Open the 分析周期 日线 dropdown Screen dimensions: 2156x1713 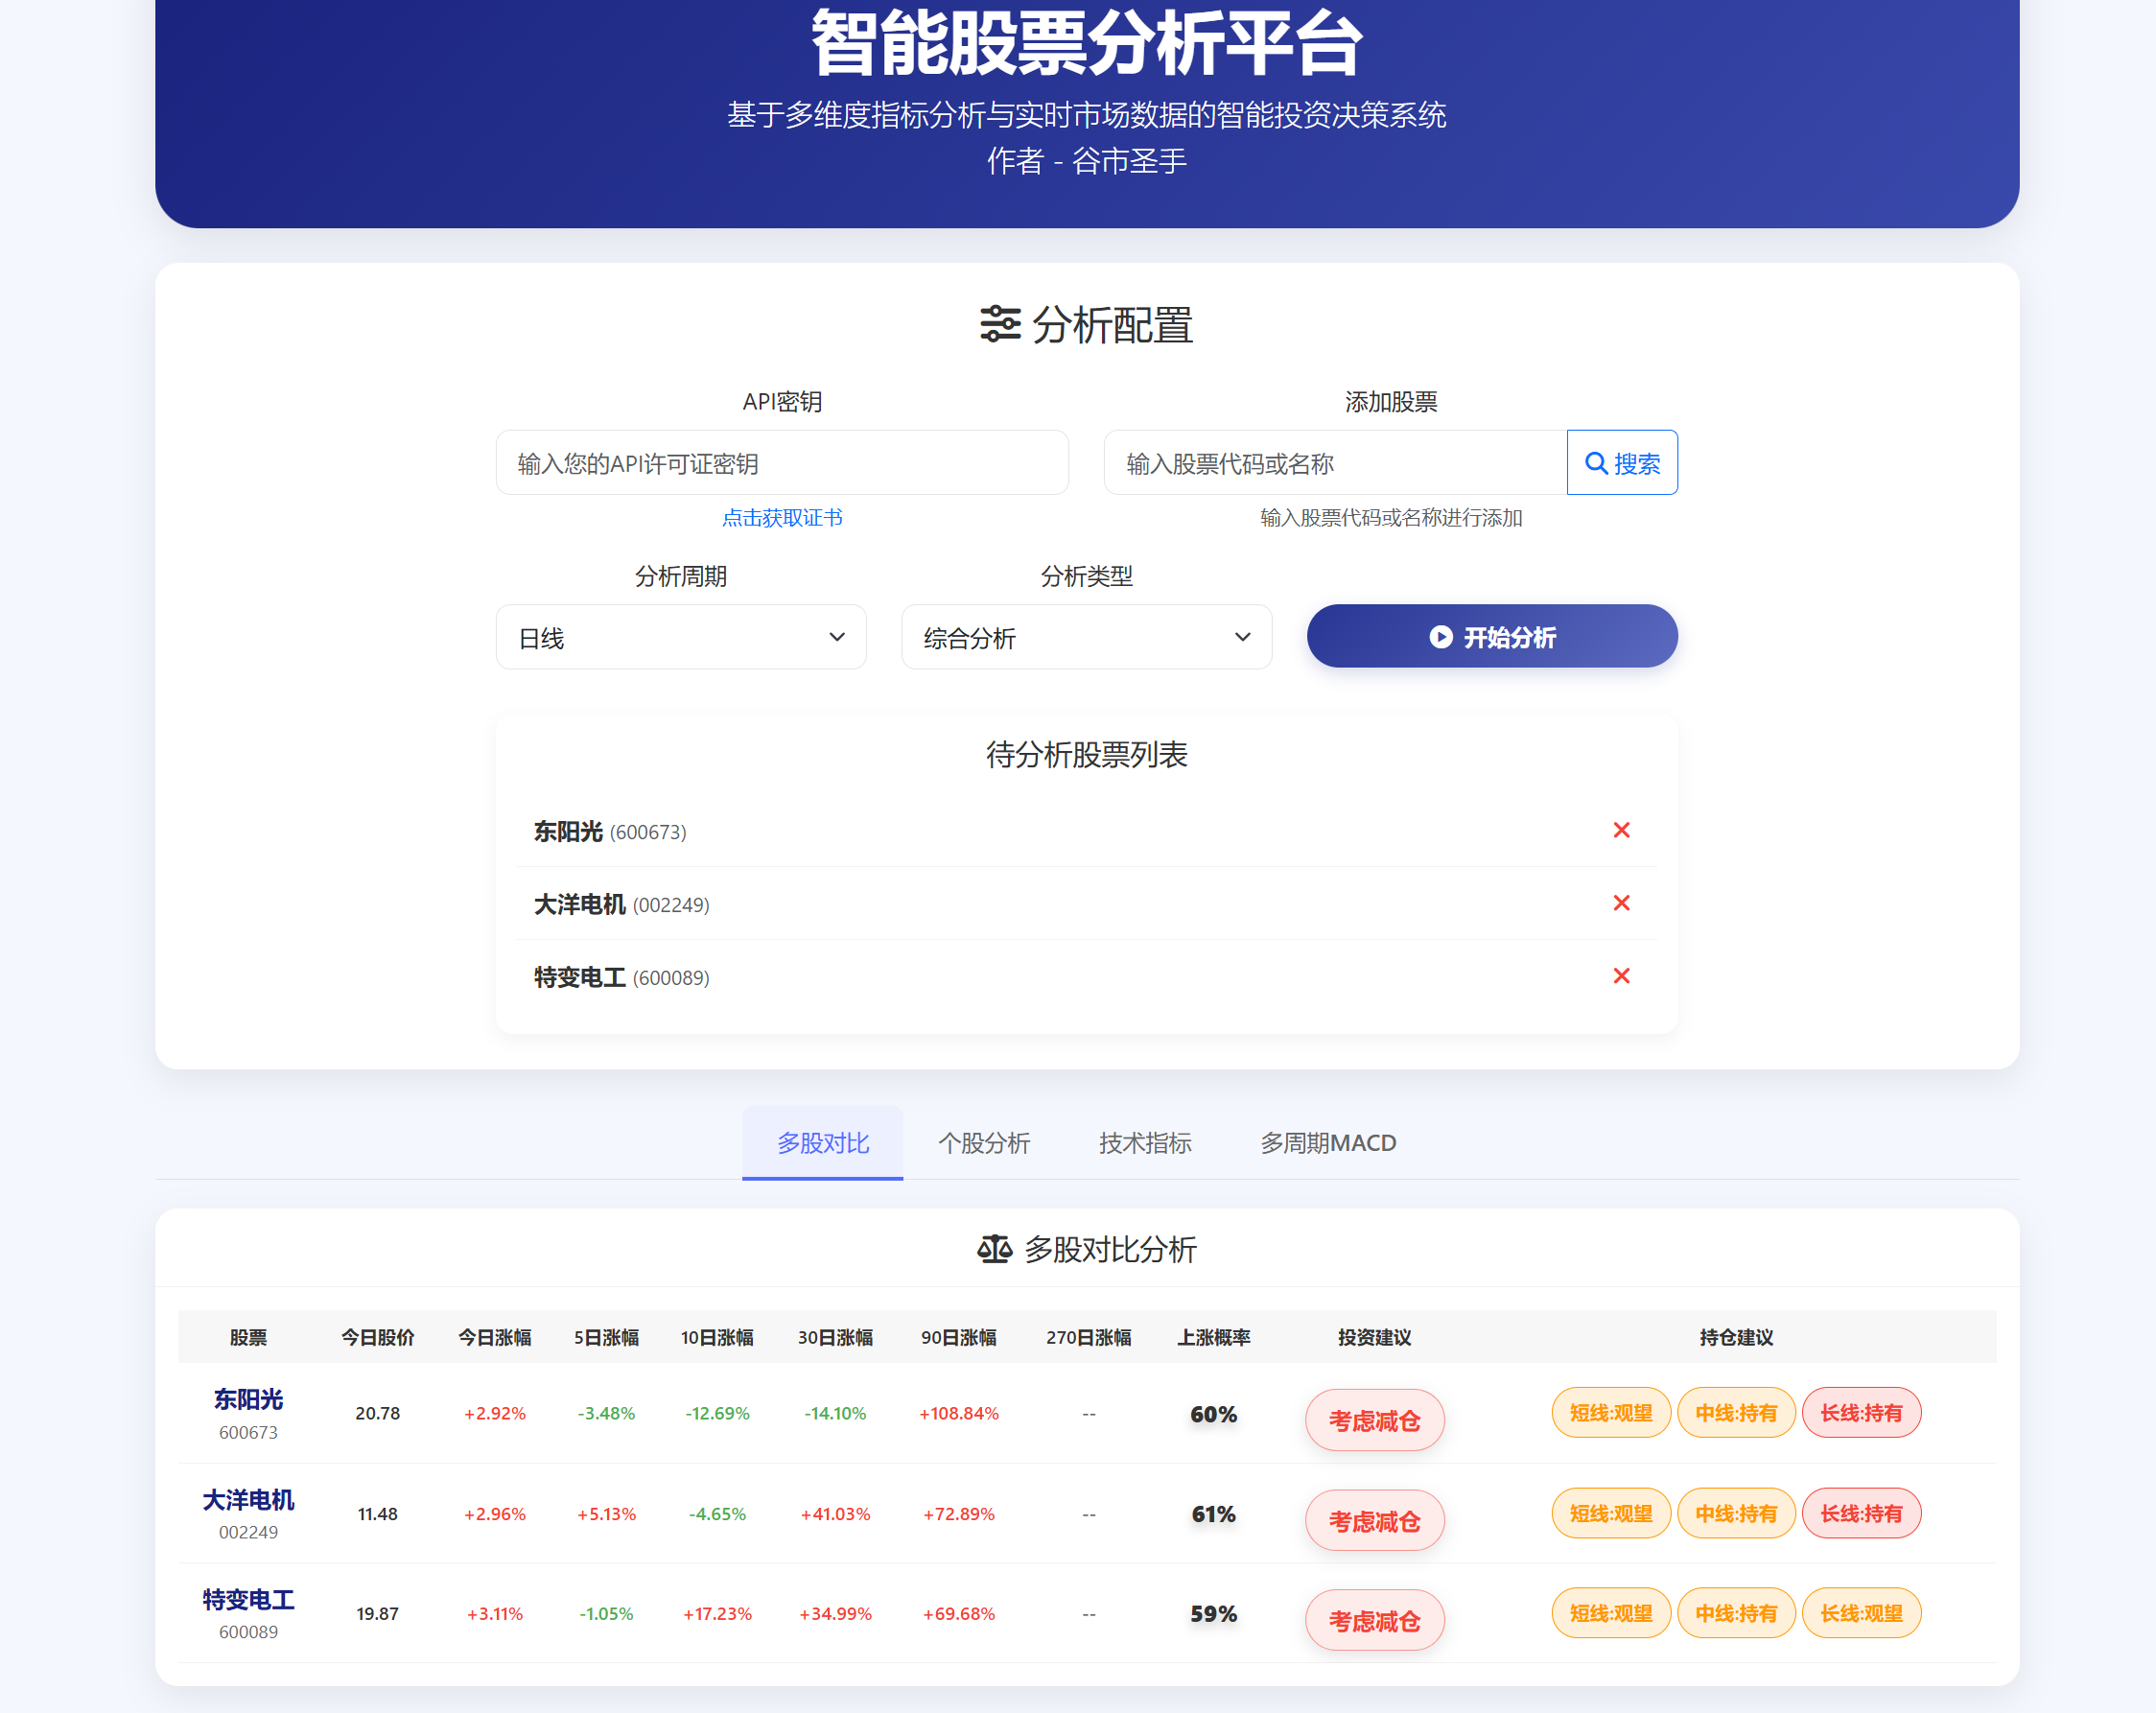pos(681,637)
